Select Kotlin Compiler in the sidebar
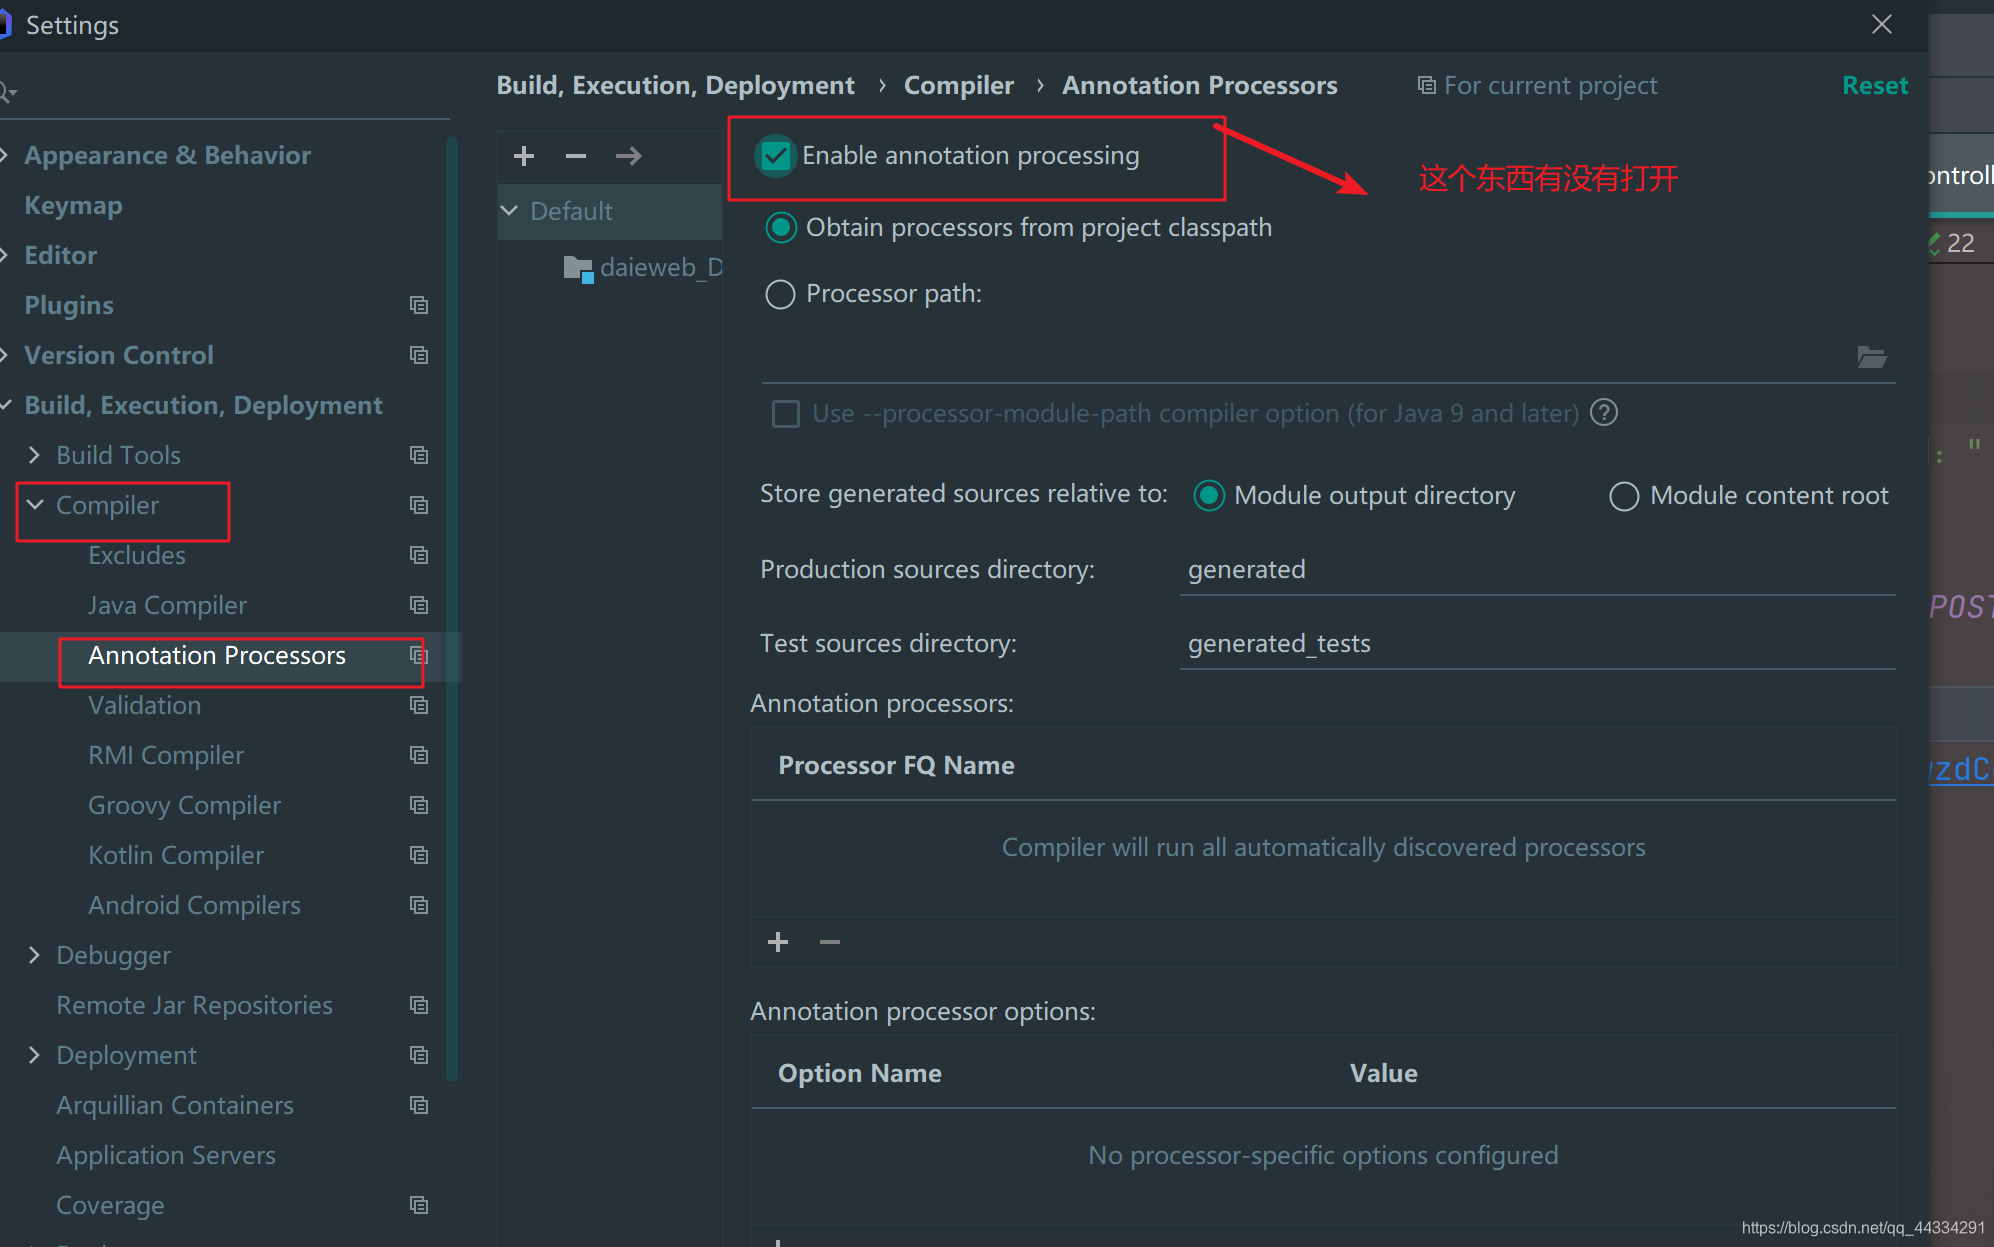 176,855
